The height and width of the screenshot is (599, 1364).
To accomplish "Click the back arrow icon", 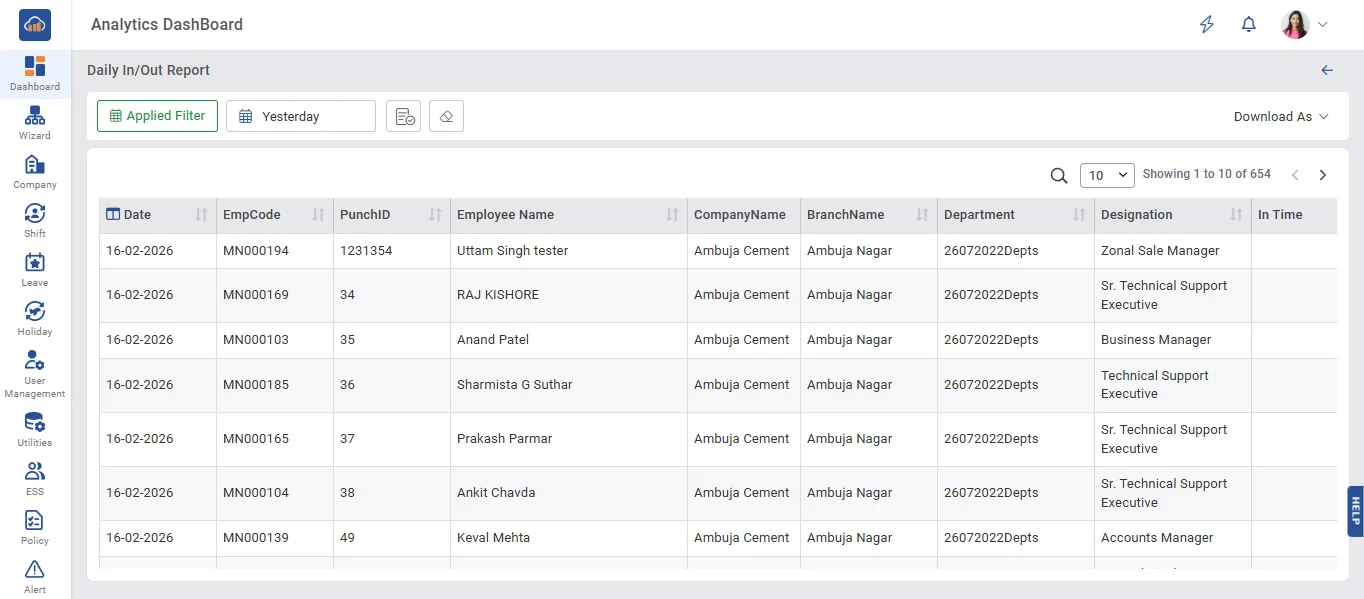I will (1327, 70).
